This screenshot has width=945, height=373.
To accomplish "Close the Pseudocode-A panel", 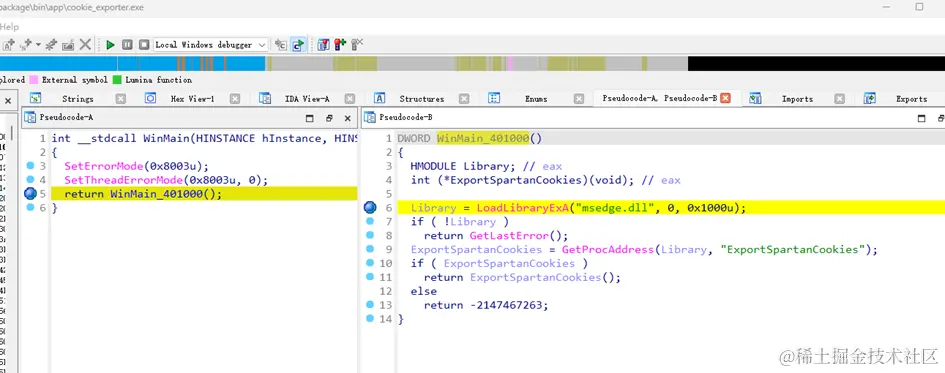I will [x=348, y=118].
